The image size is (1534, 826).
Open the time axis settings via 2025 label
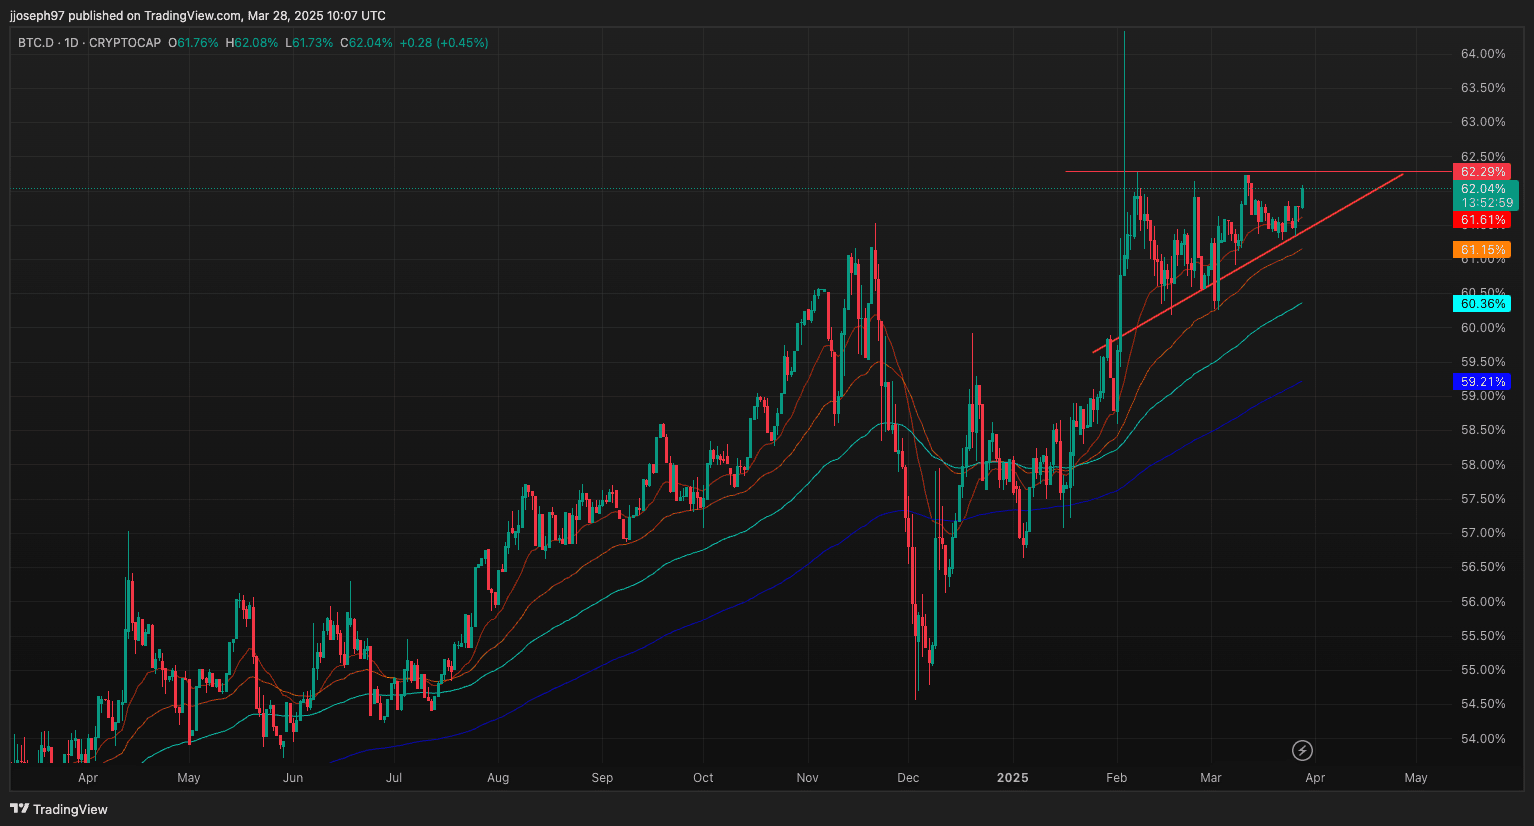1012,778
